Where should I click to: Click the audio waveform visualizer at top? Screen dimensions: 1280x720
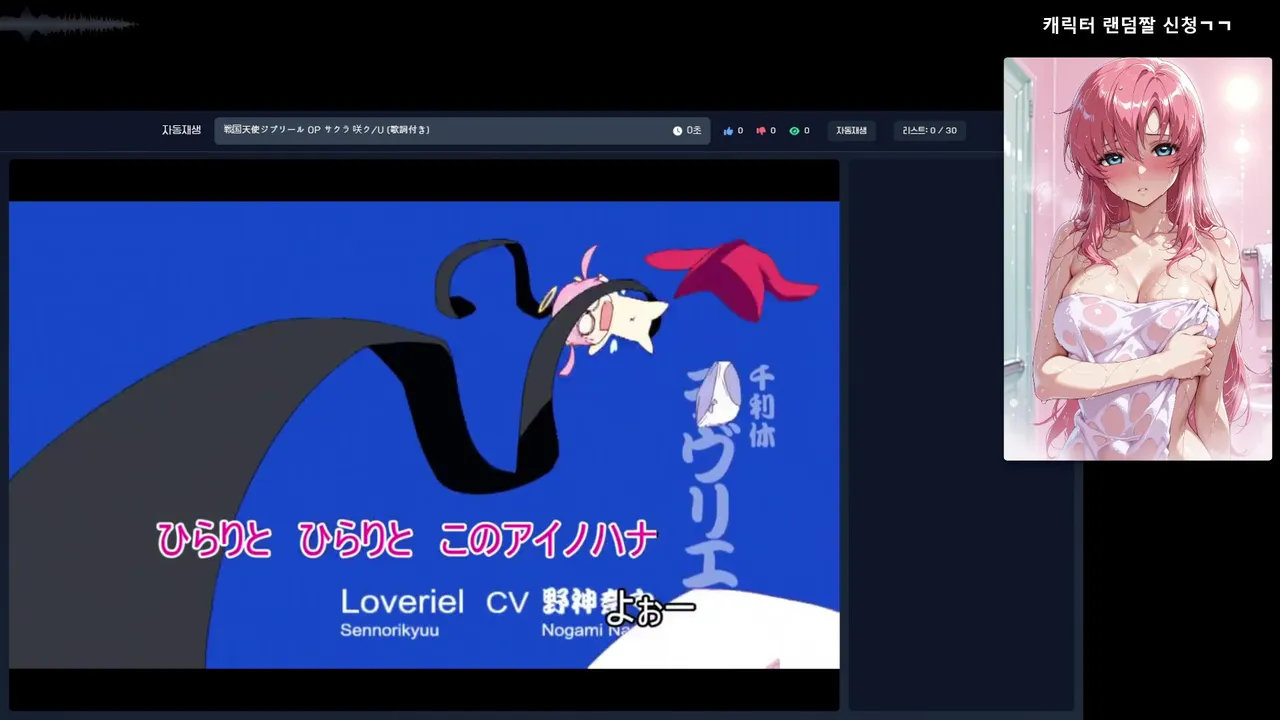[68, 24]
